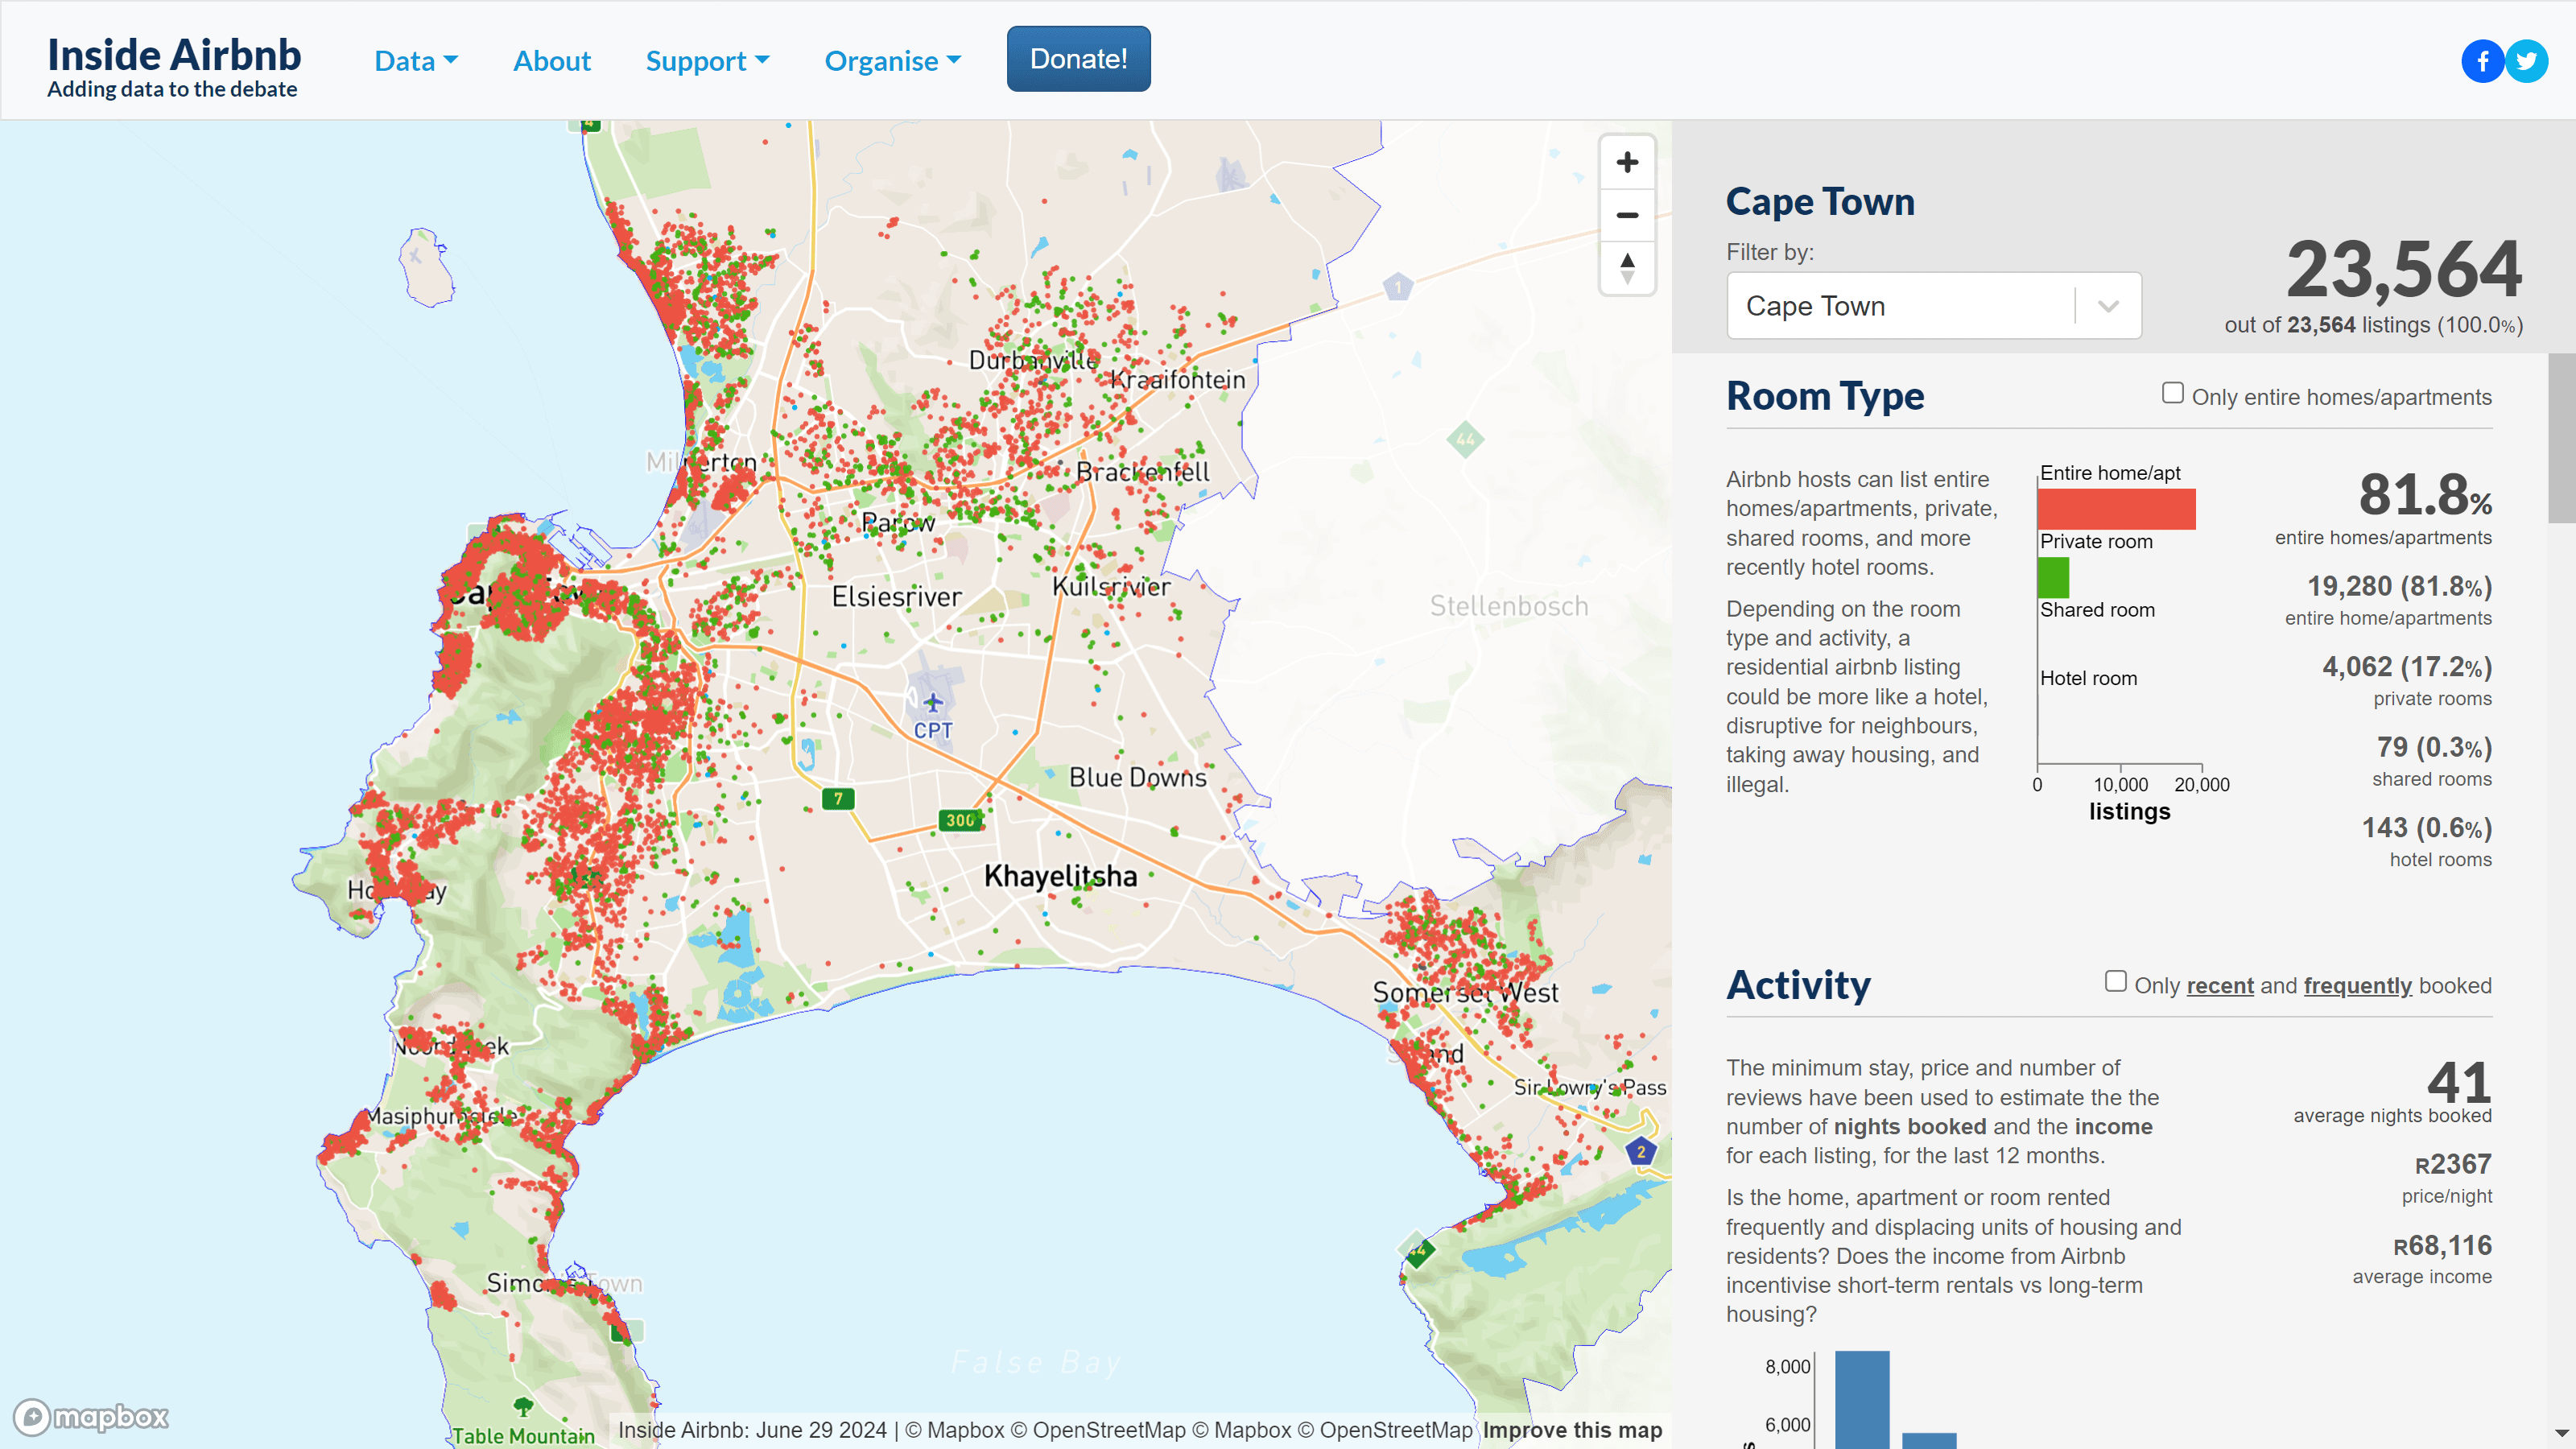
Task: Enable Only entire homes/apartments checkbox
Action: [x=2172, y=393]
